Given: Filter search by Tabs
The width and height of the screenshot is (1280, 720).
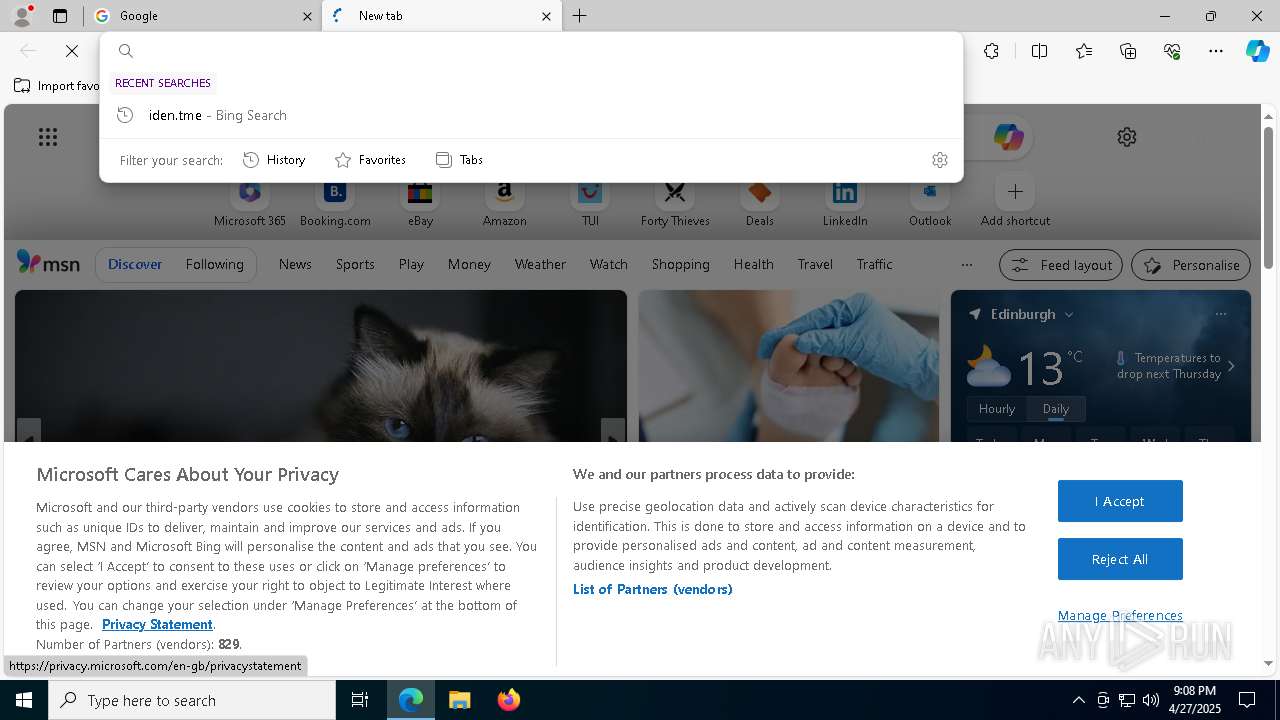Looking at the screenshot, I should point(460,160).
